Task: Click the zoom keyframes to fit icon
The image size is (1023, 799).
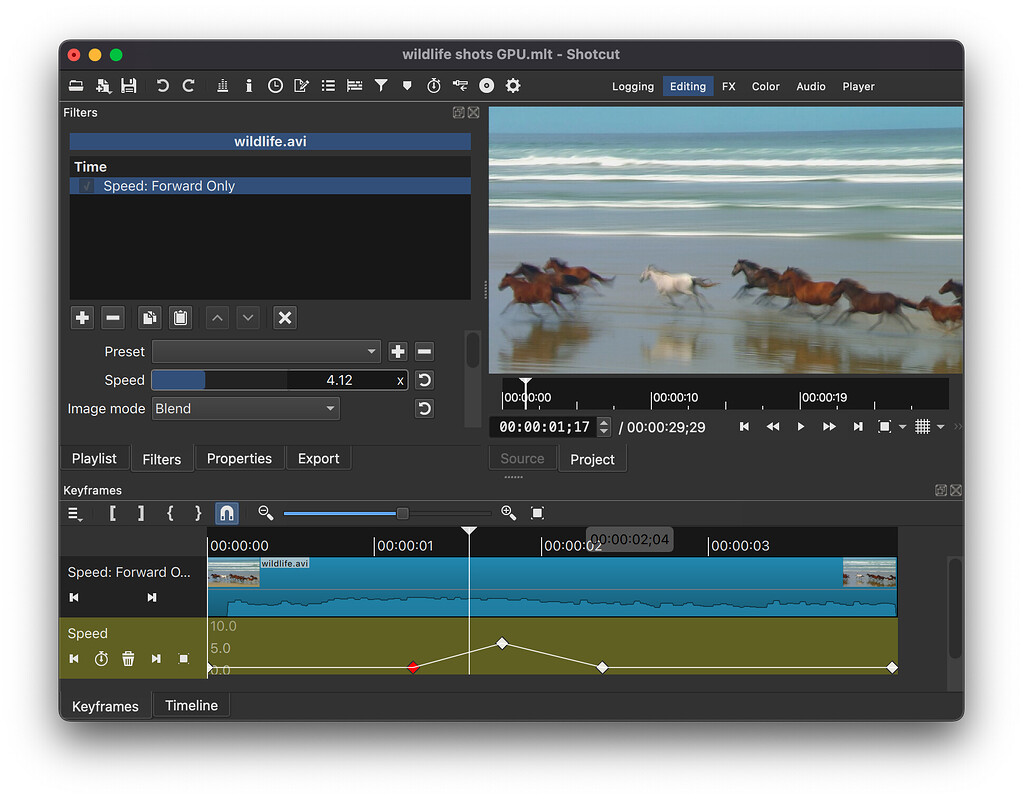Action: (537, 513)
